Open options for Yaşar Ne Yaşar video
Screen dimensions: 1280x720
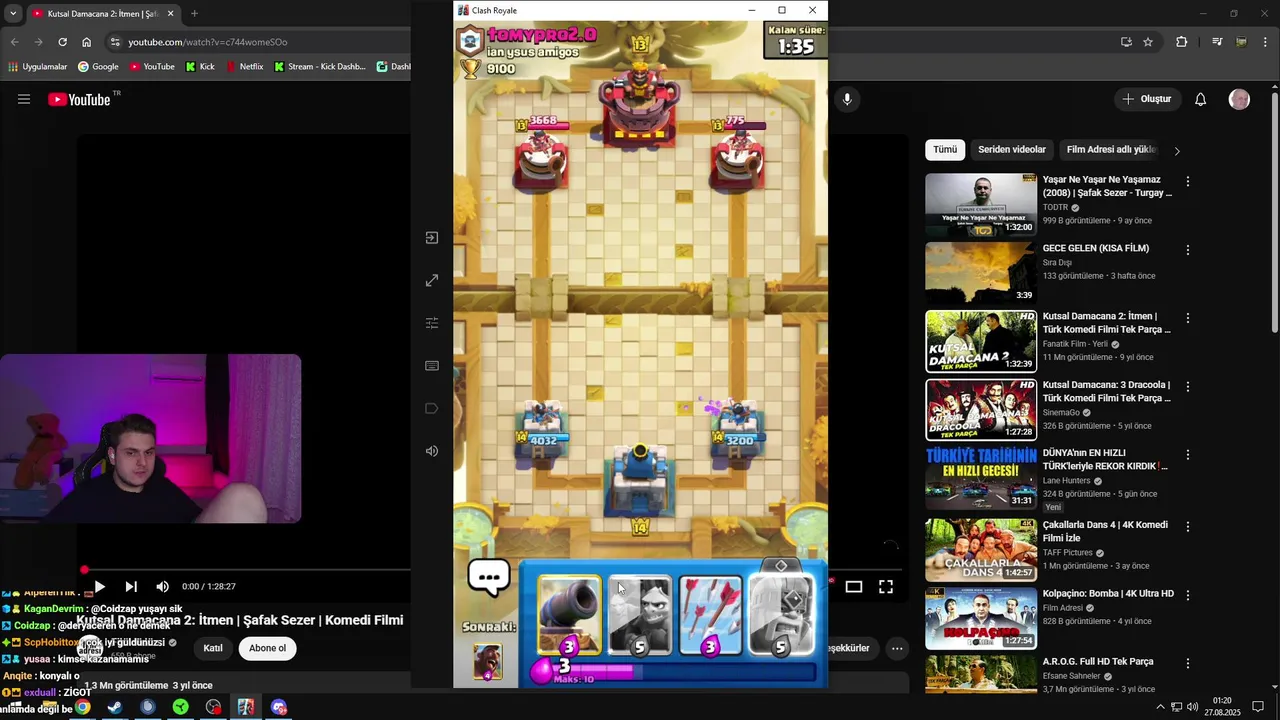(x=1188, y=182)
